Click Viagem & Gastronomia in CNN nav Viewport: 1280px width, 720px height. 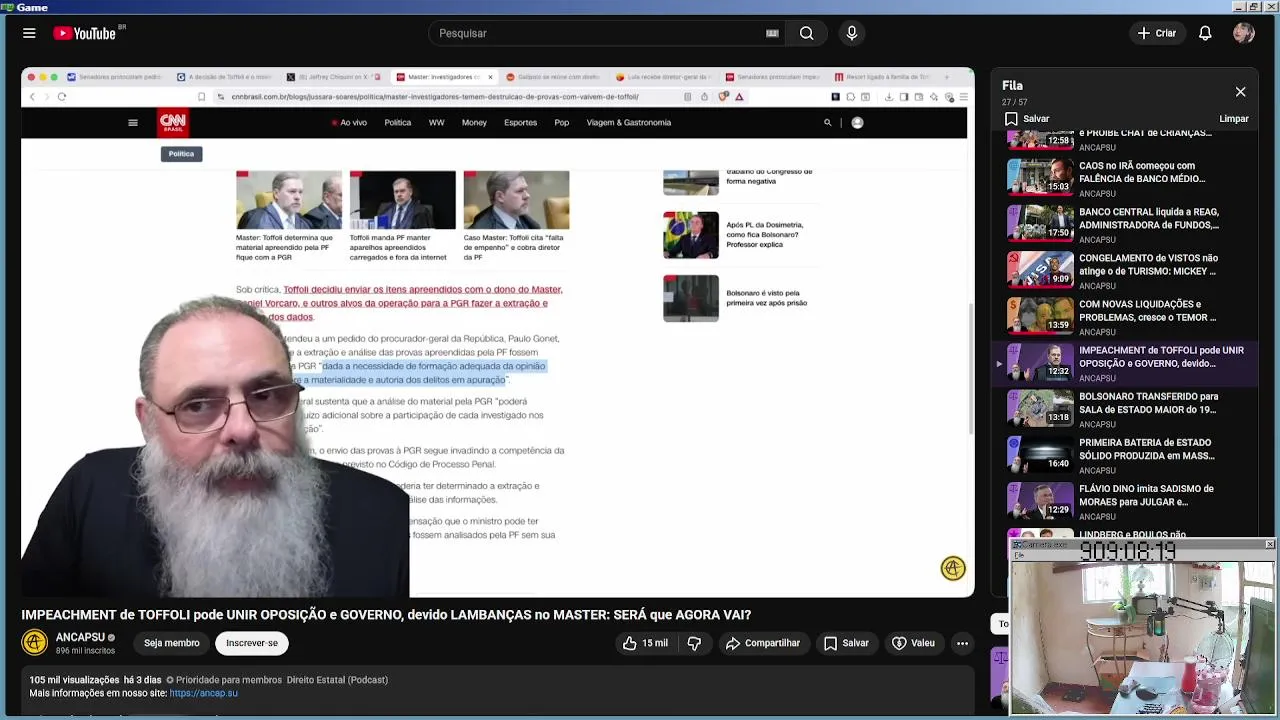pyautogui.click(x=629, y=122)
